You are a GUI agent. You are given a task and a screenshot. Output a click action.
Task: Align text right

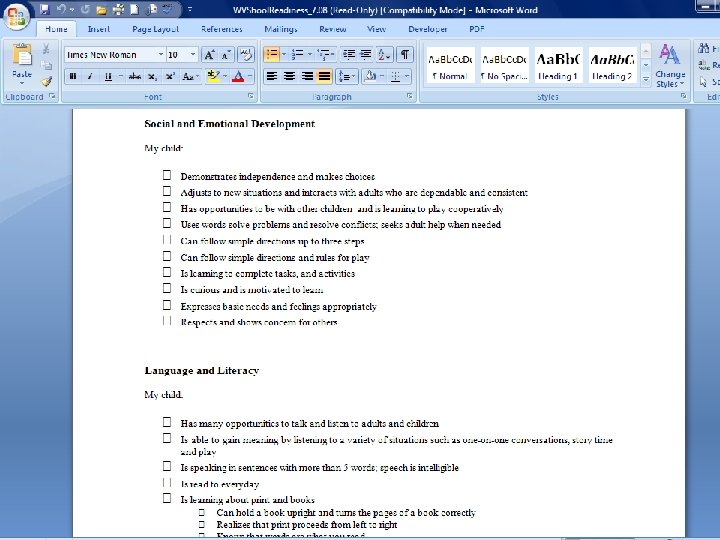pyautogui.click(x=307, y=76)
